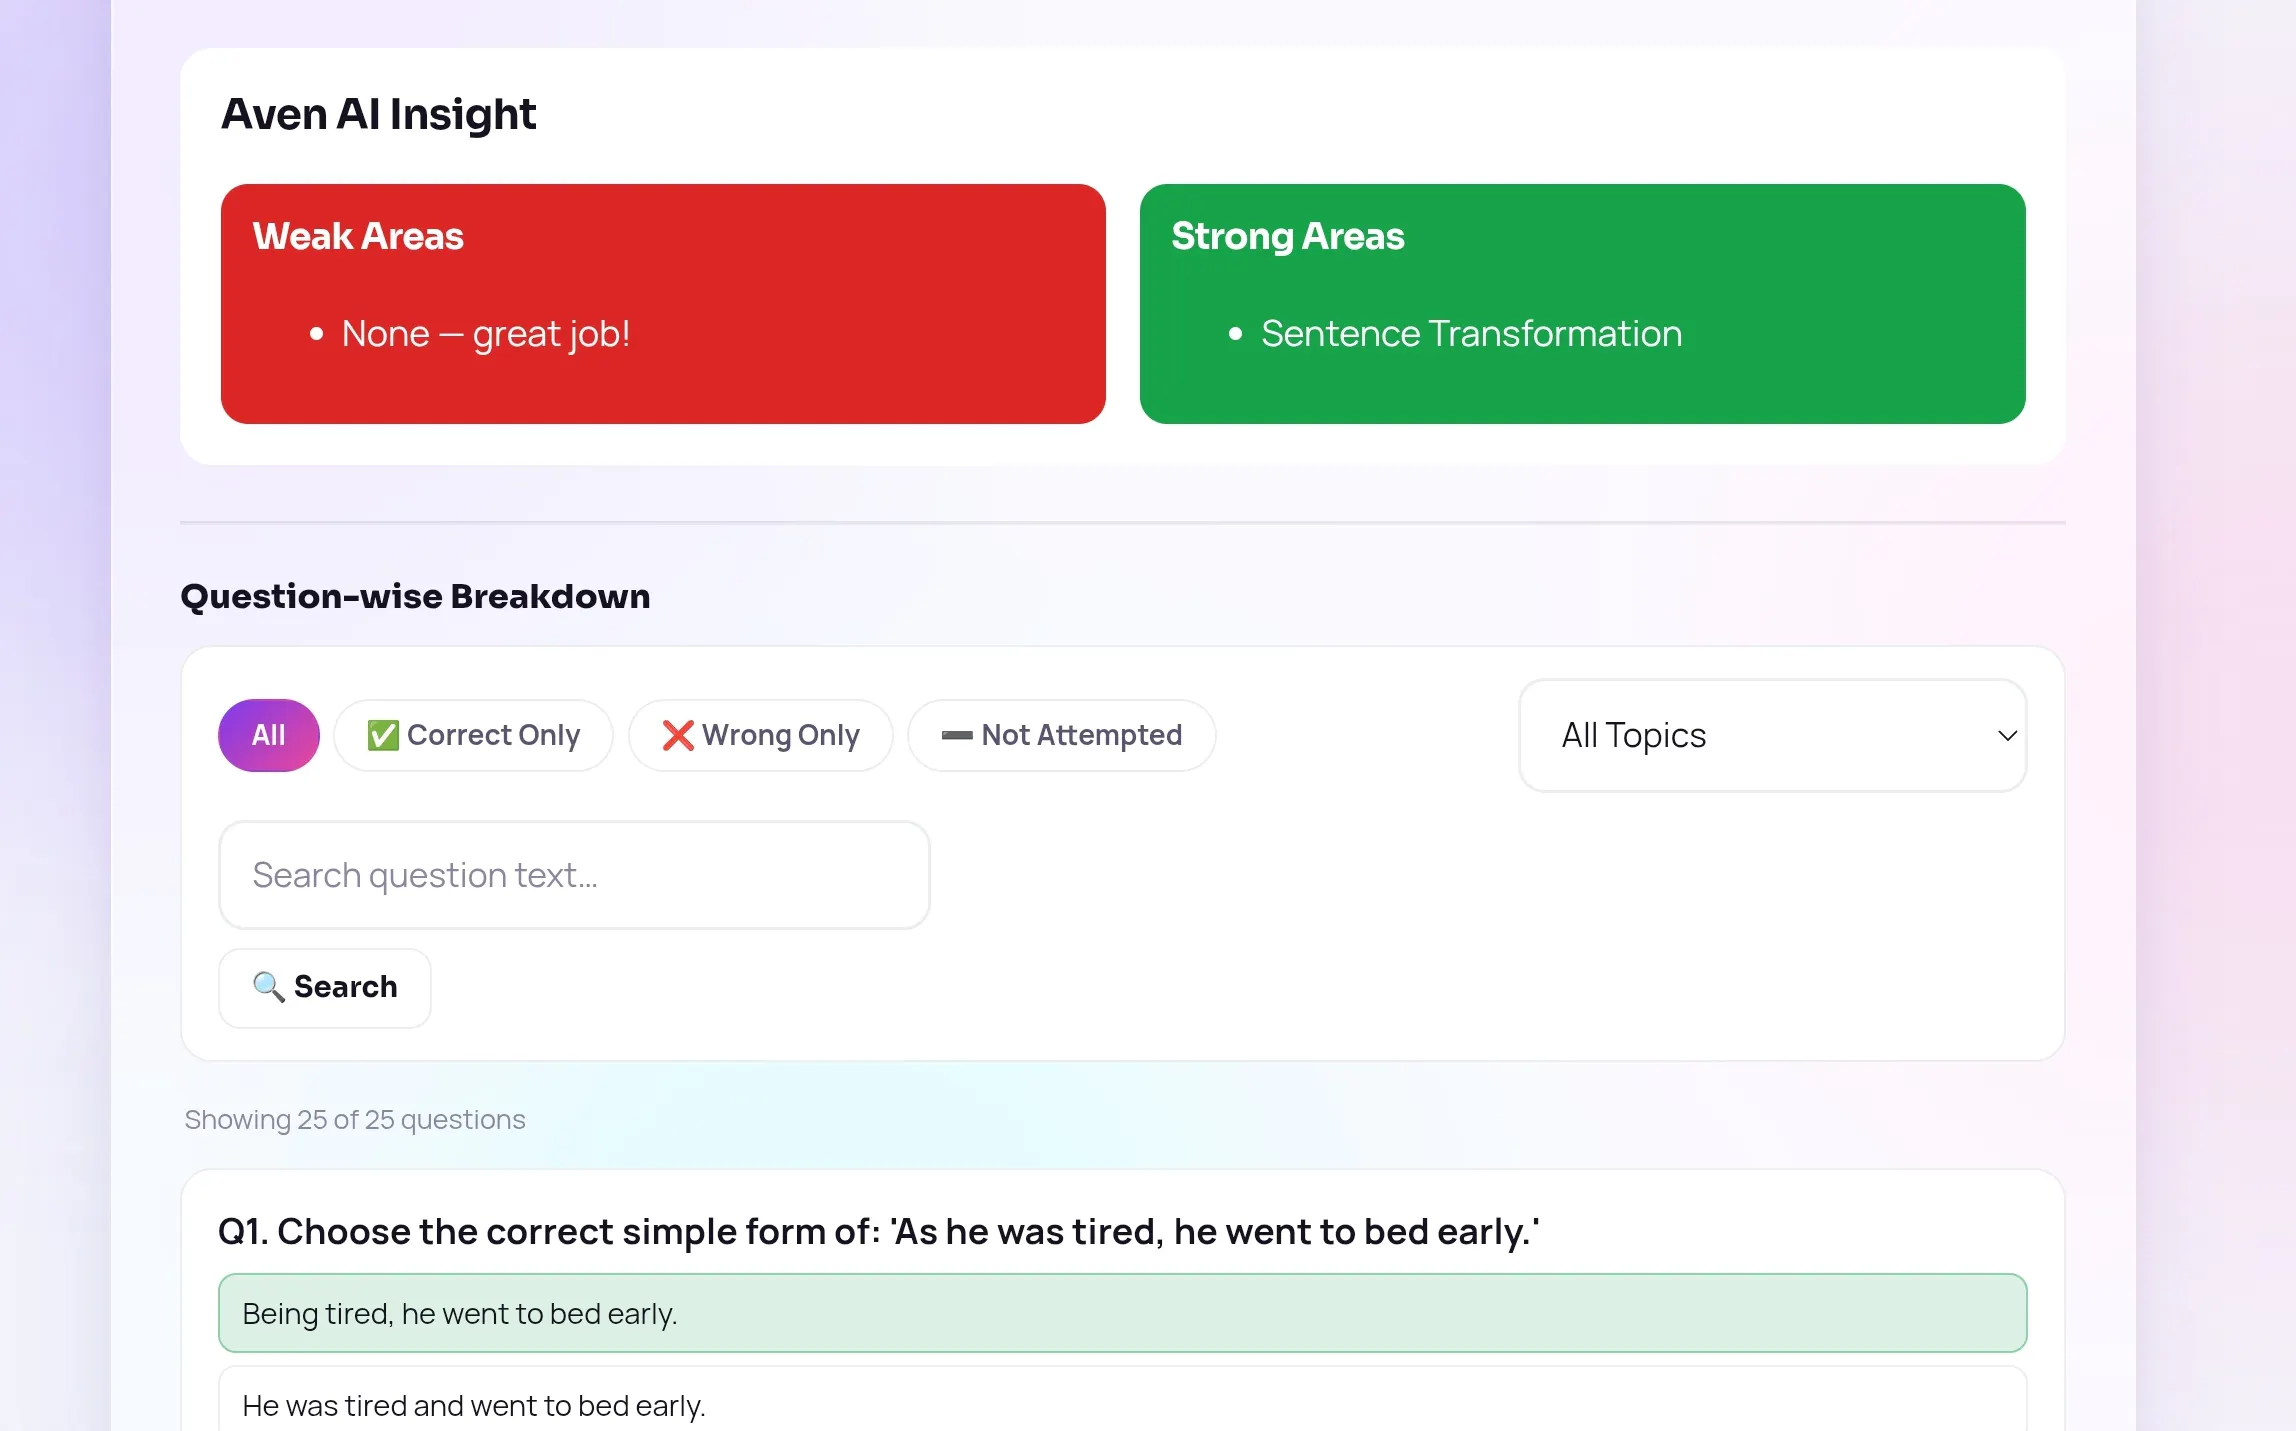
Task: Click the red cross icon on Wrong Only
Action: tap(678, 735)
